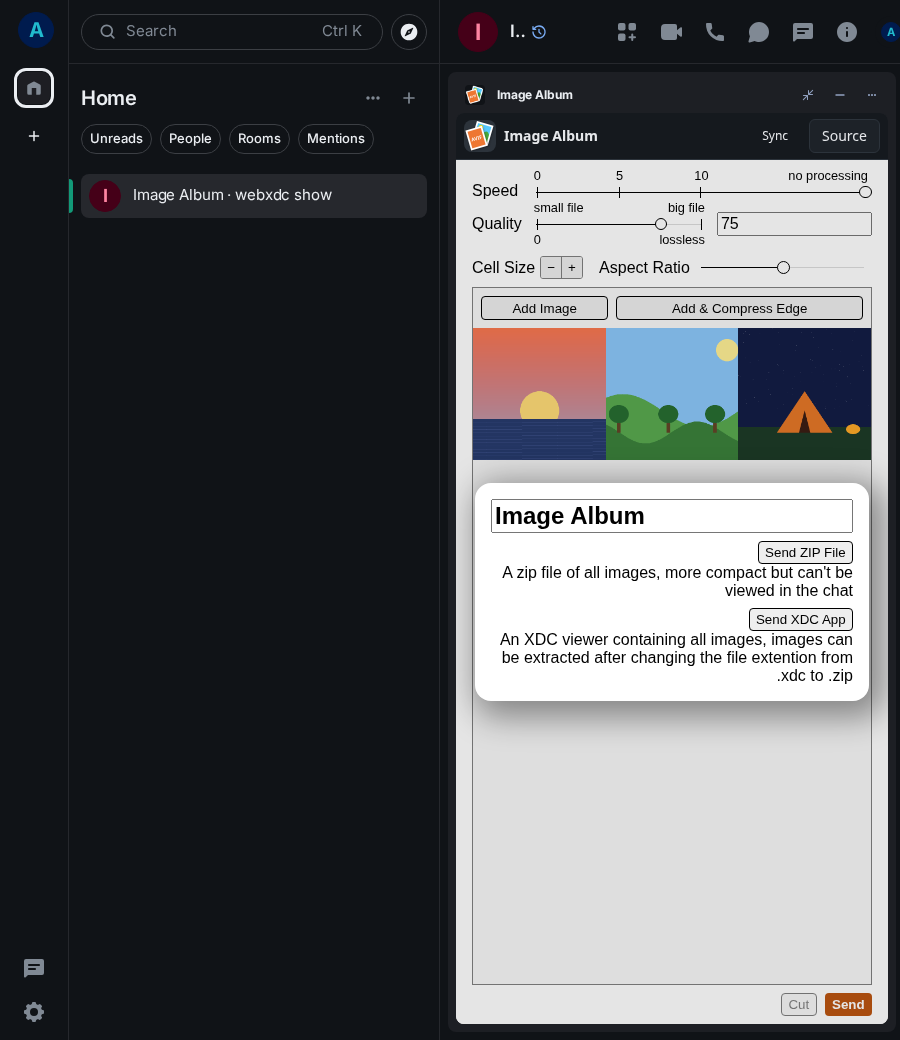Click the Quality value field showing 75
900x1040 pixels.
click(794, 224)
